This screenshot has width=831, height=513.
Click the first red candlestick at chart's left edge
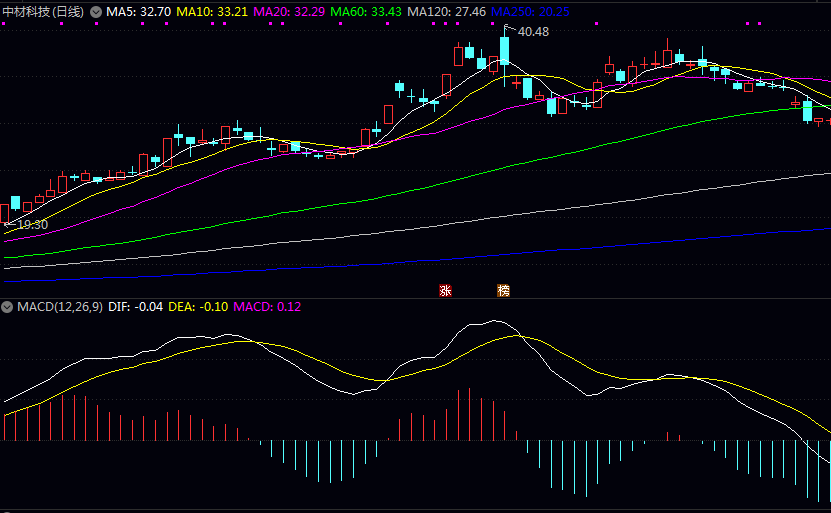tap(4, 213)
